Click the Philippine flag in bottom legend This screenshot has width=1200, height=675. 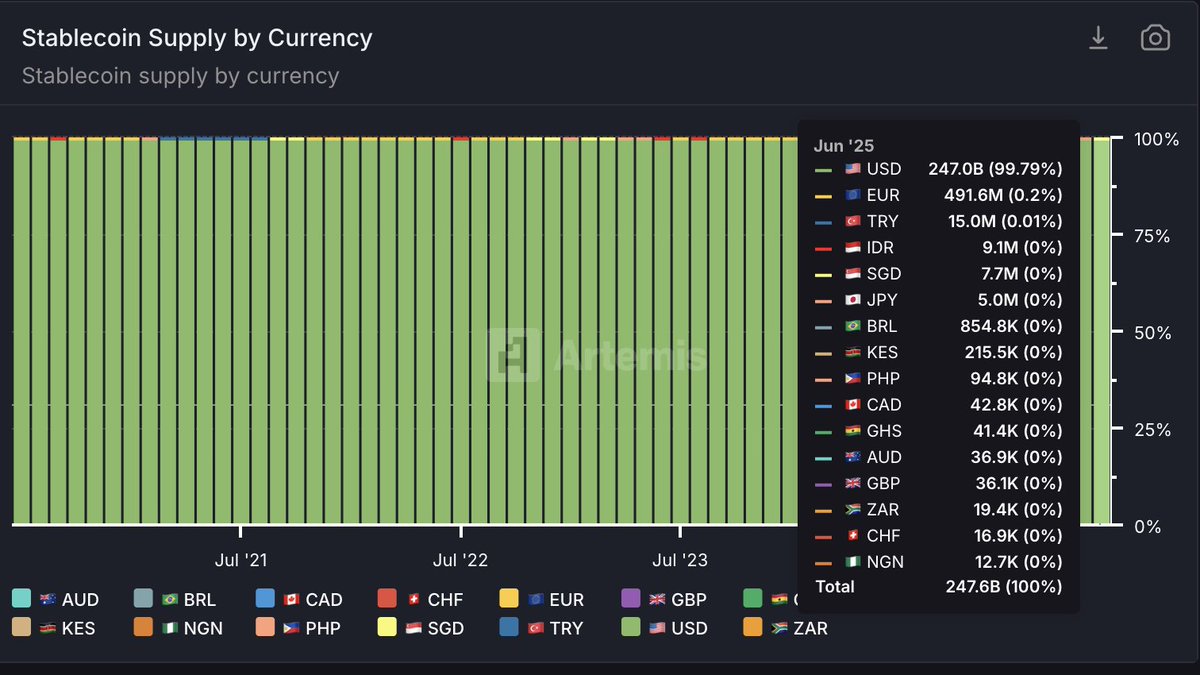click(291, 628)
